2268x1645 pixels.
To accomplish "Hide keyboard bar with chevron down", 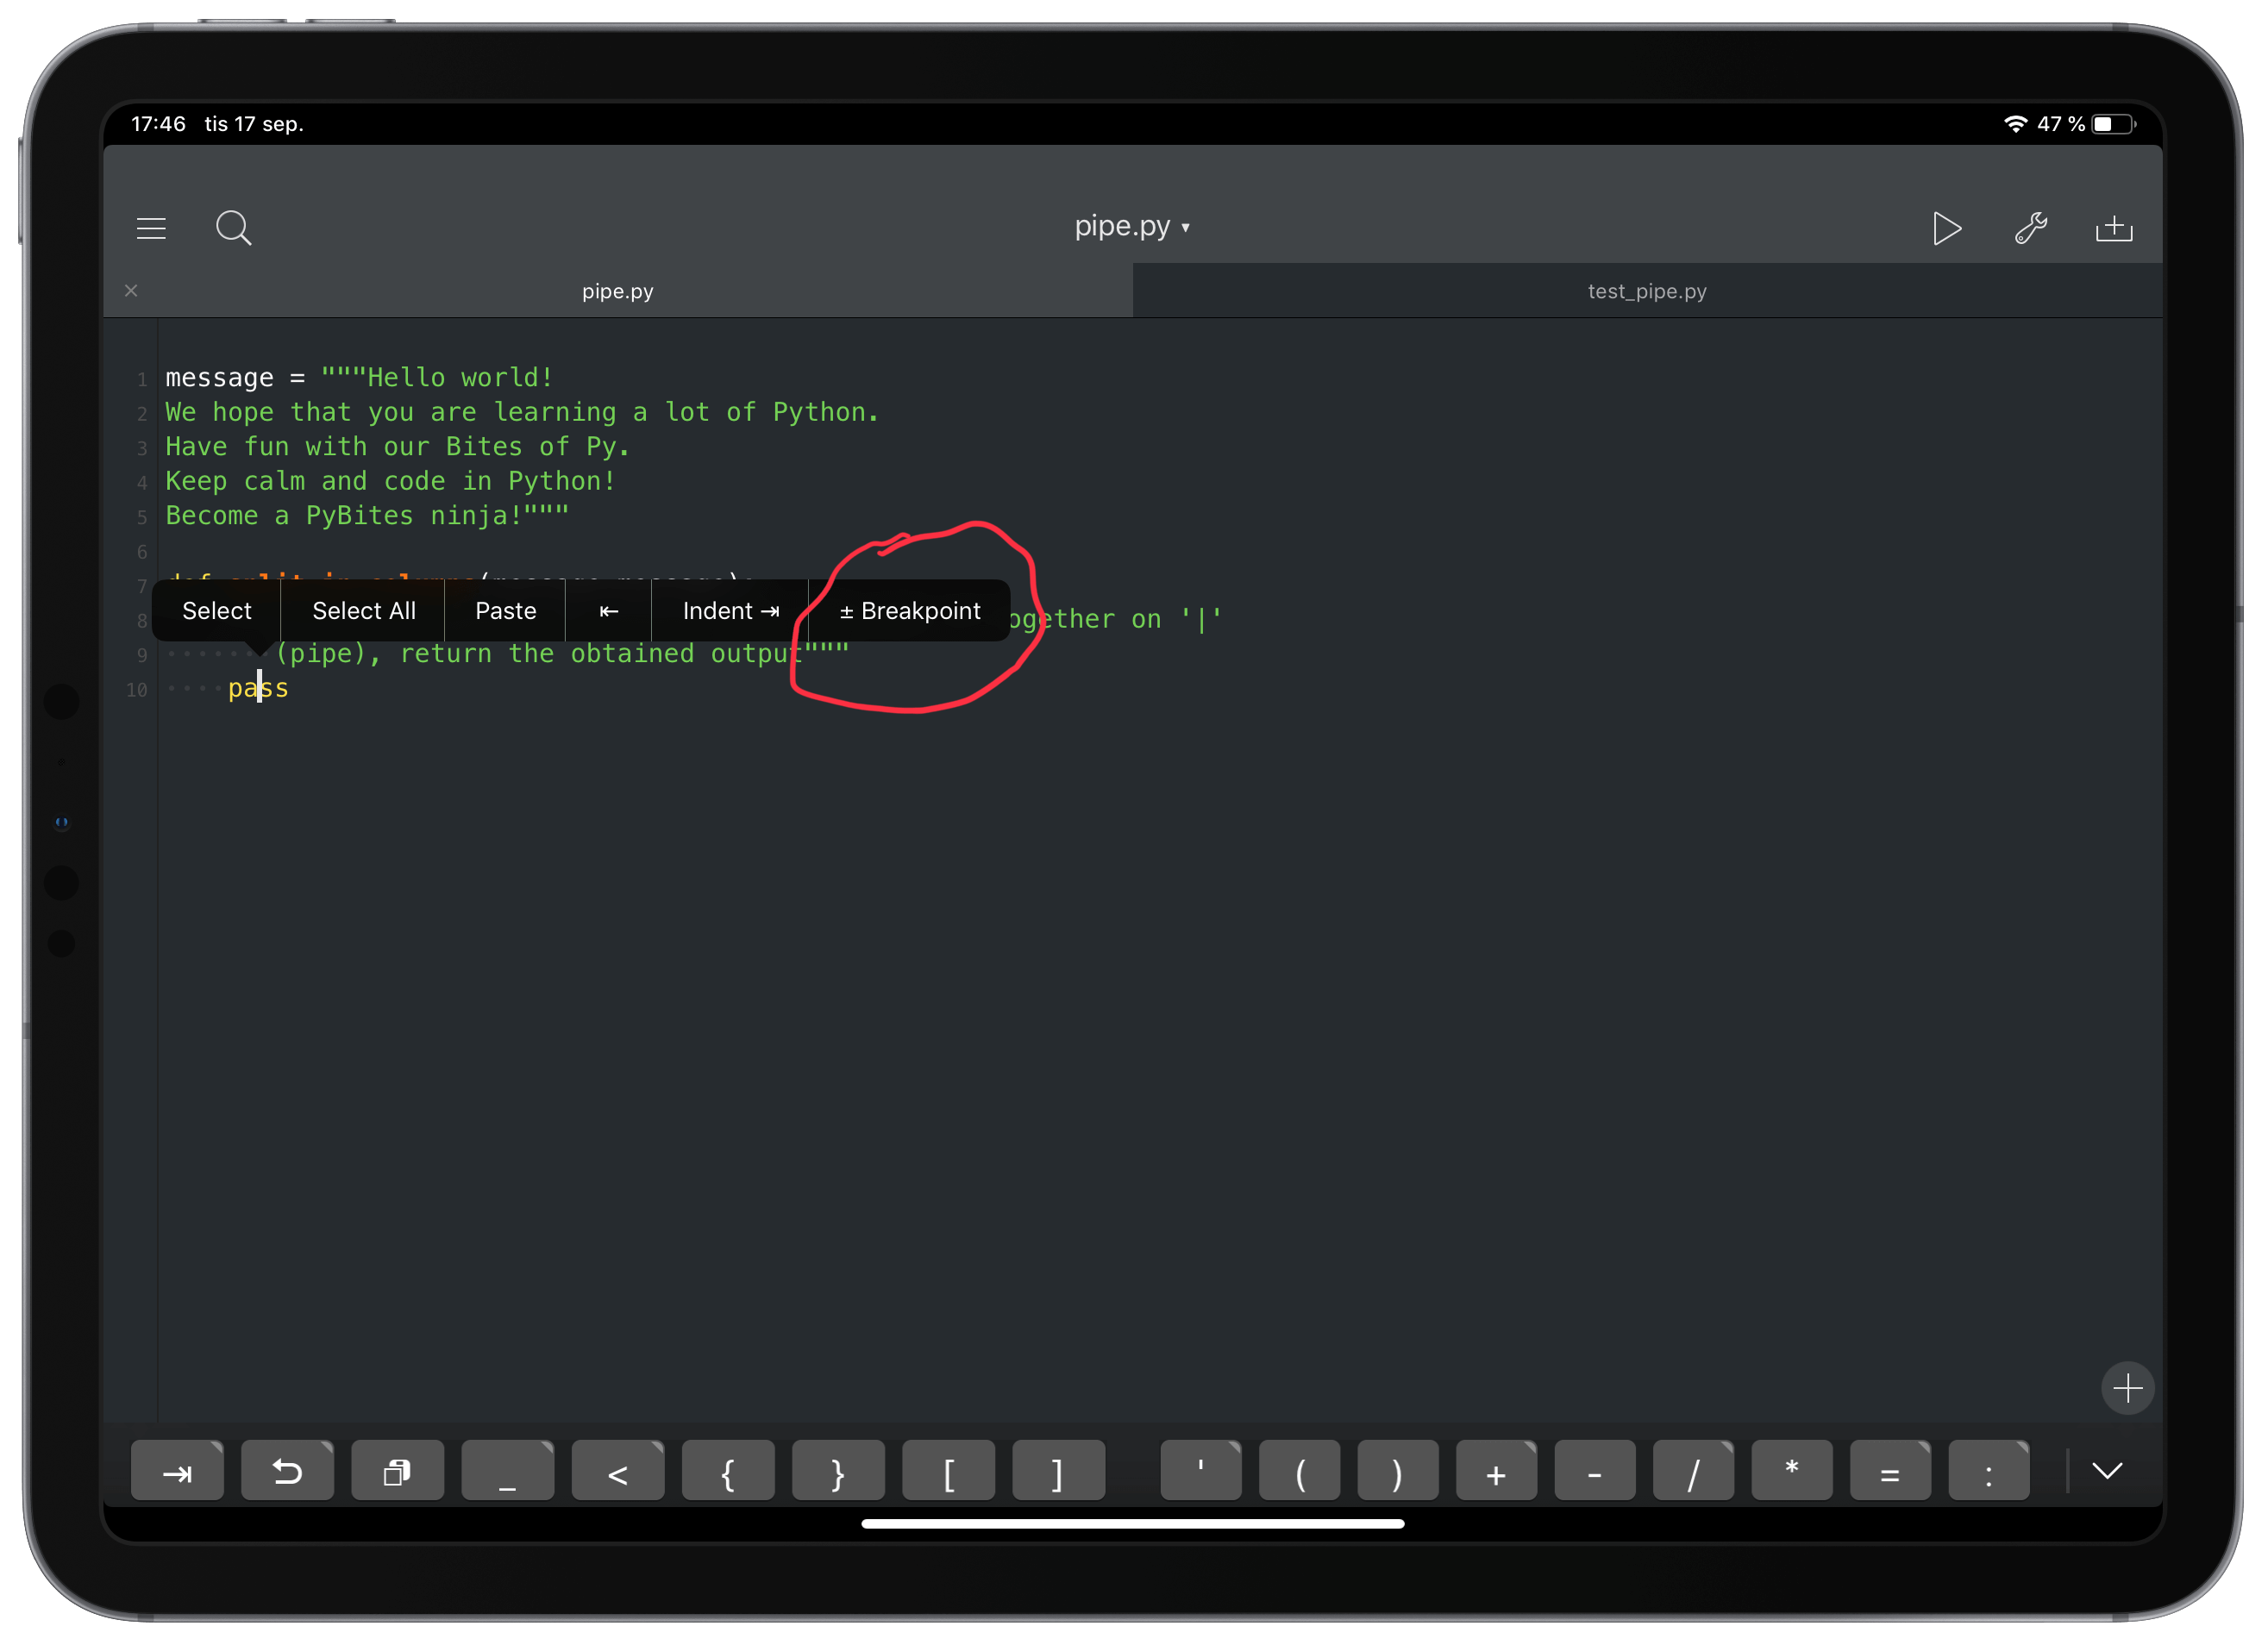I will click(2107, 1471).
